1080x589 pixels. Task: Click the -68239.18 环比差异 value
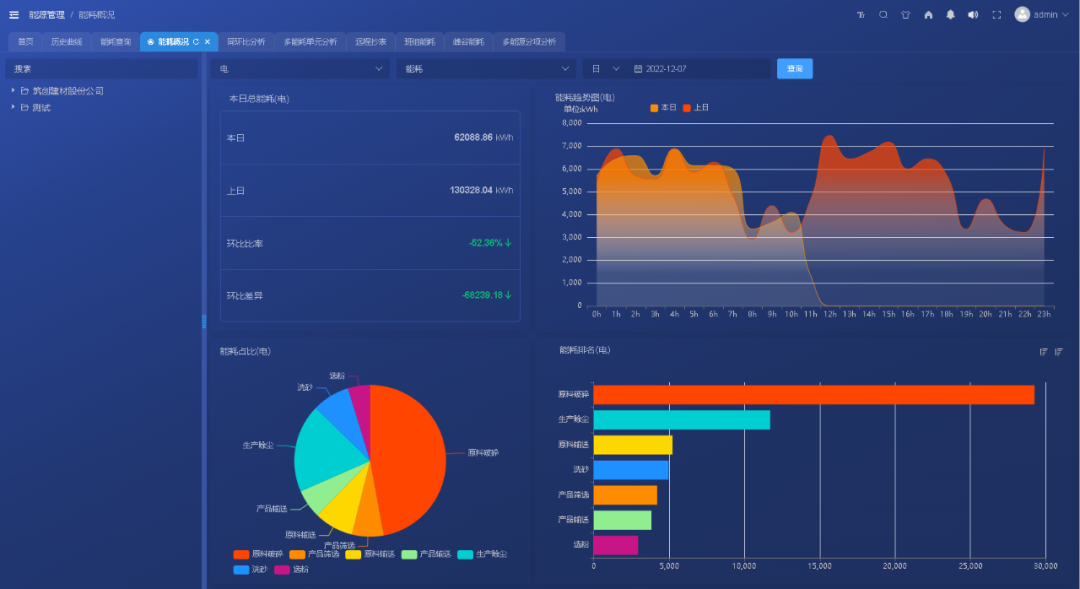click(486, 295)
